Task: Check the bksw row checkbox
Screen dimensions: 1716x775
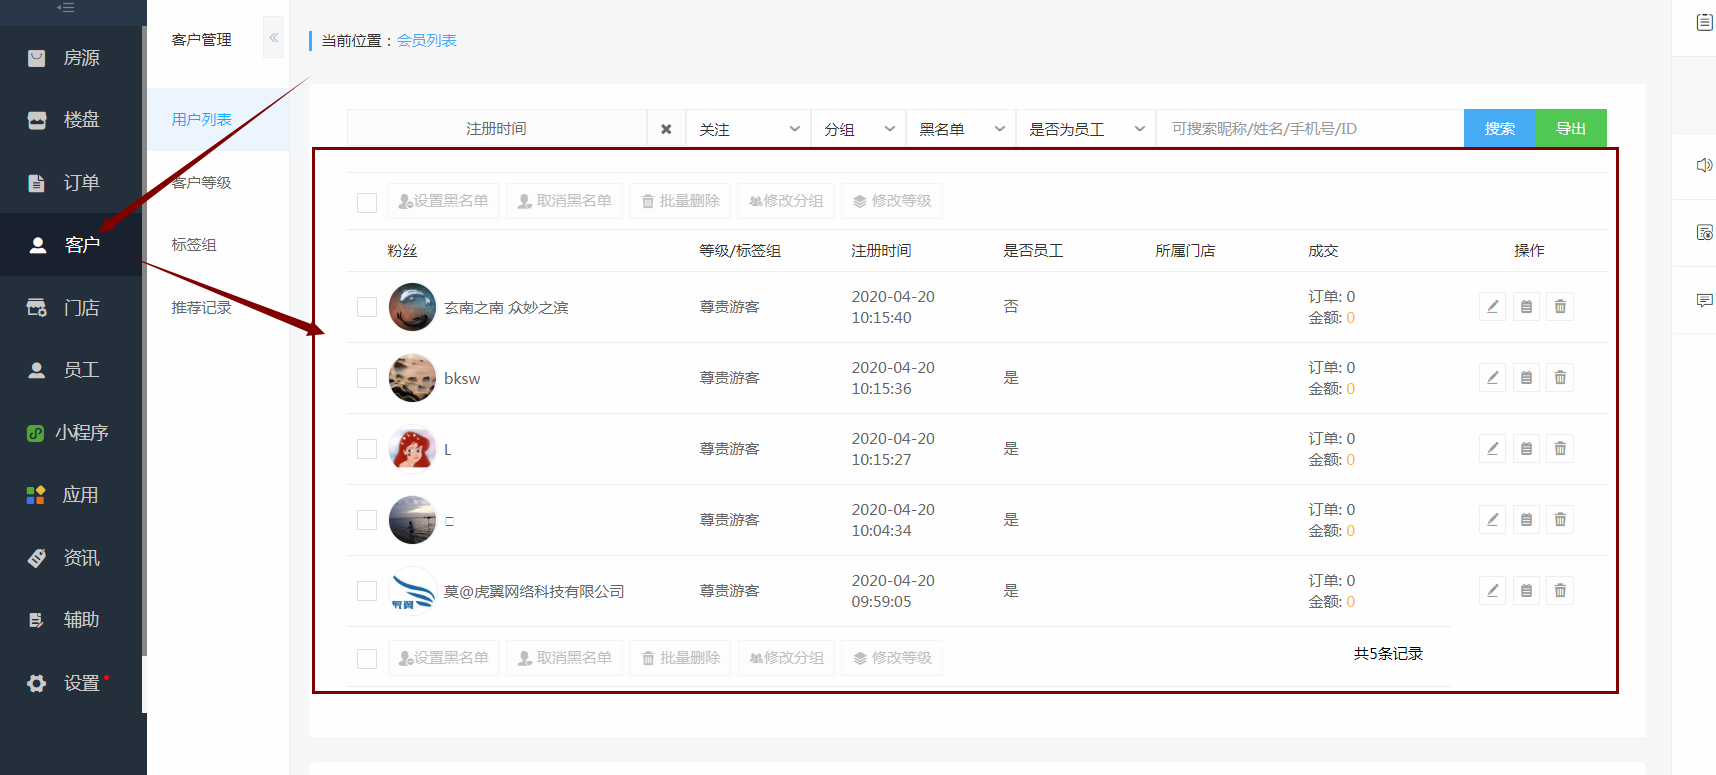Action: tap(367, 378)
